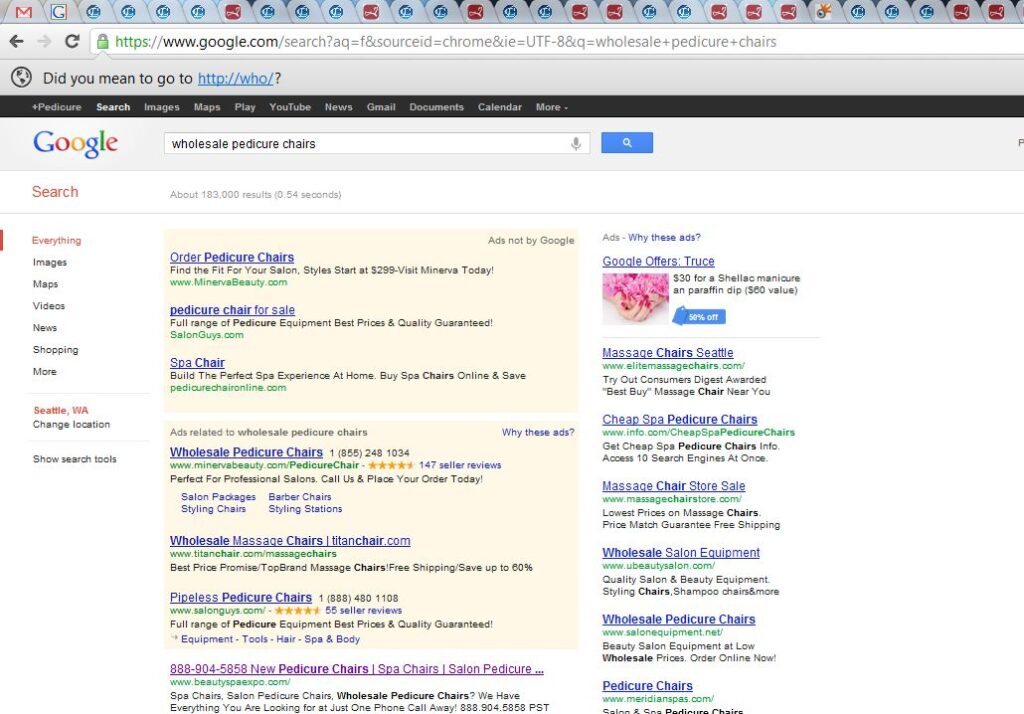Image resolution: width=1024 pixels, height=714 pixels.
Task: Open the Pipeless Pedicure Chairs ad
Action: [241, 598]
